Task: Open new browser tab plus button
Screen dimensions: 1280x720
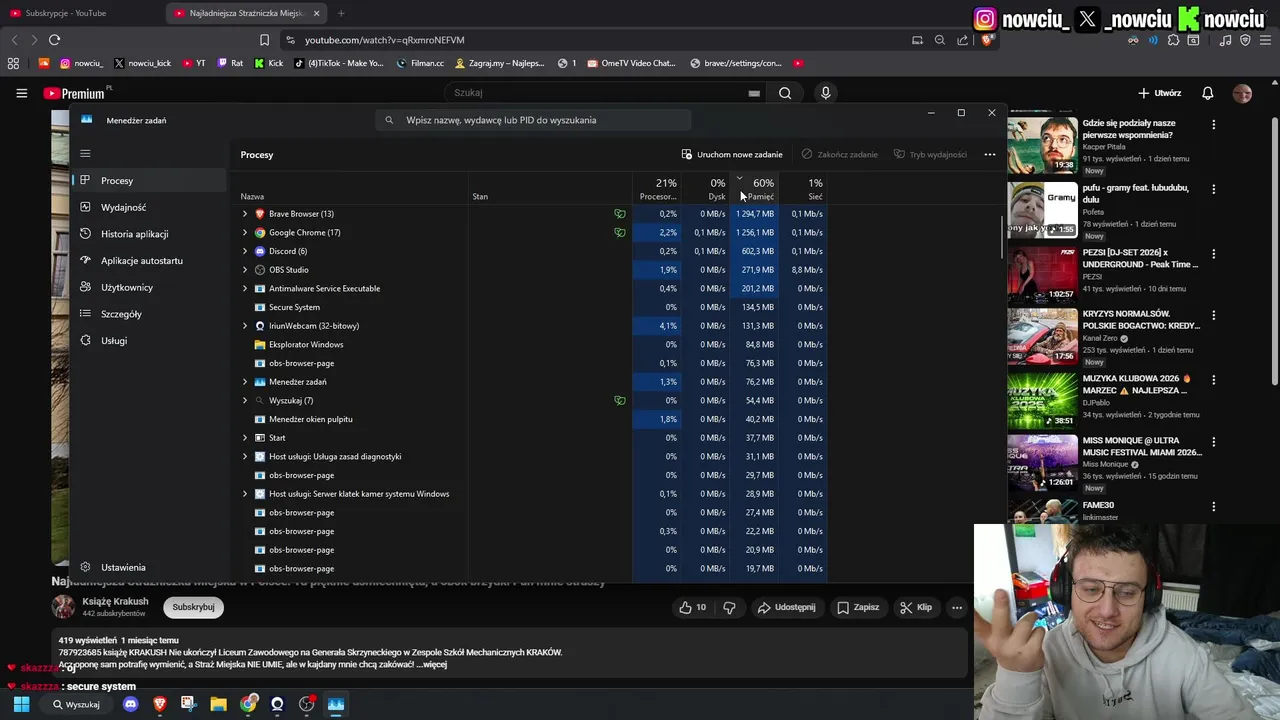Action: (x=341, y=13)
